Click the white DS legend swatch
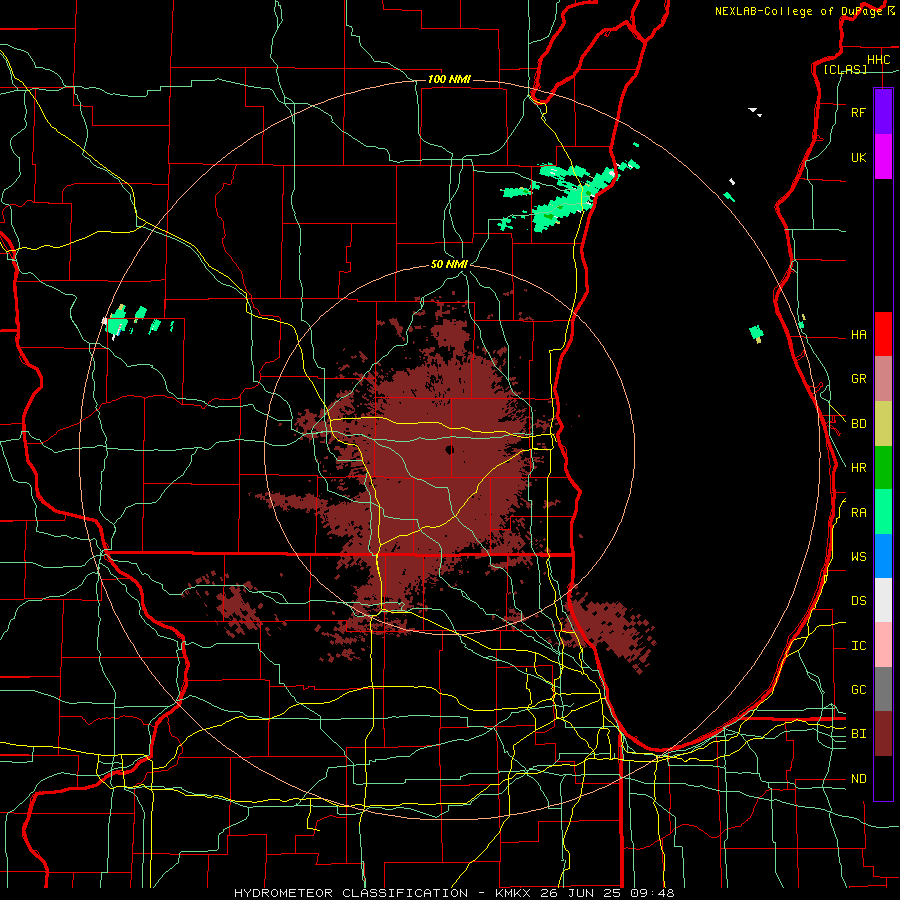The height and width of the screenshot is (900, 900). 883,600
